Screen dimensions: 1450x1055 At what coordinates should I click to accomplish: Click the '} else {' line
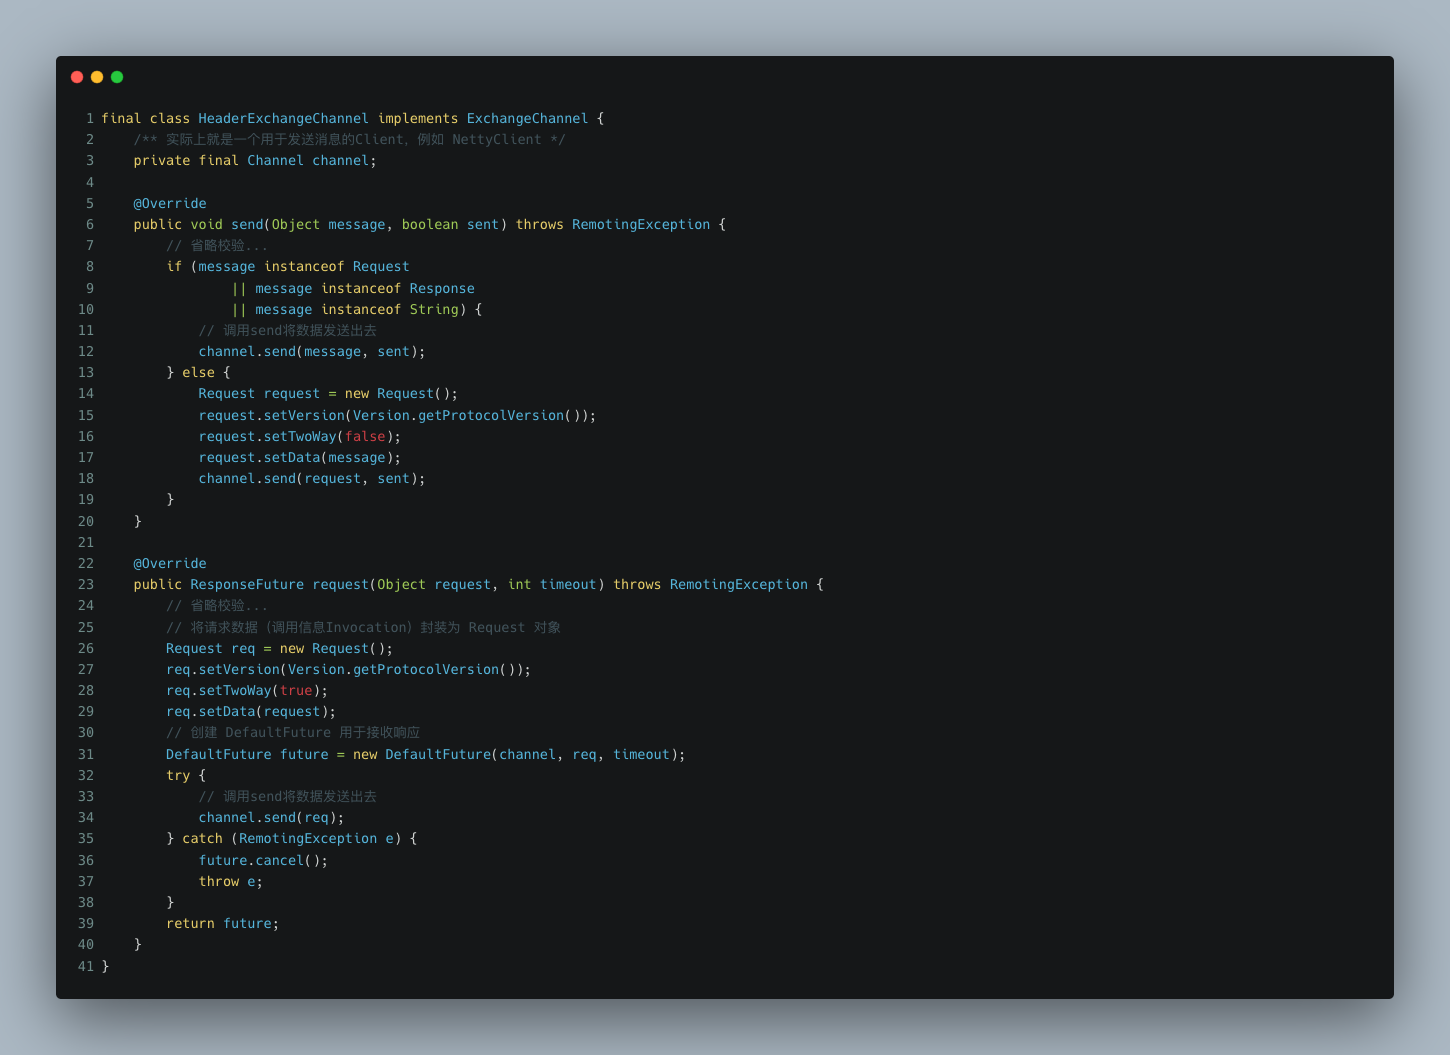click(198, 372)
